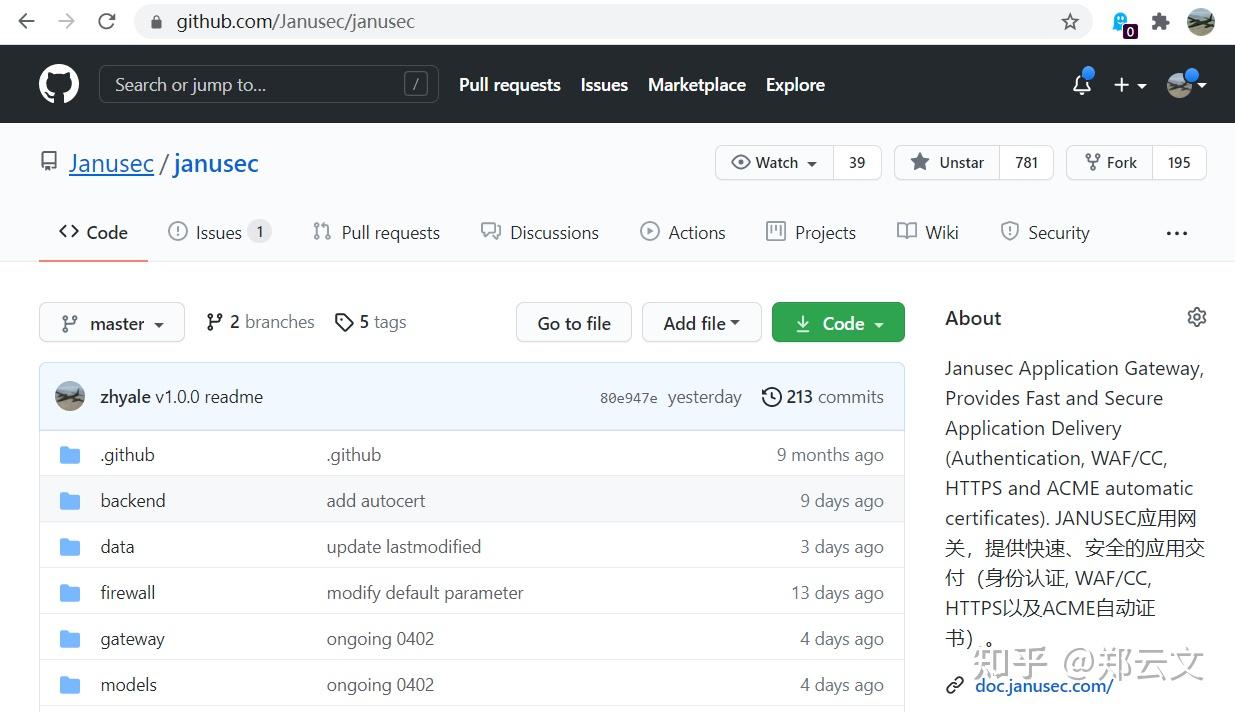Expand the Add file dropdown
The image size is (1235, 712).
click(x=701, y=323)
